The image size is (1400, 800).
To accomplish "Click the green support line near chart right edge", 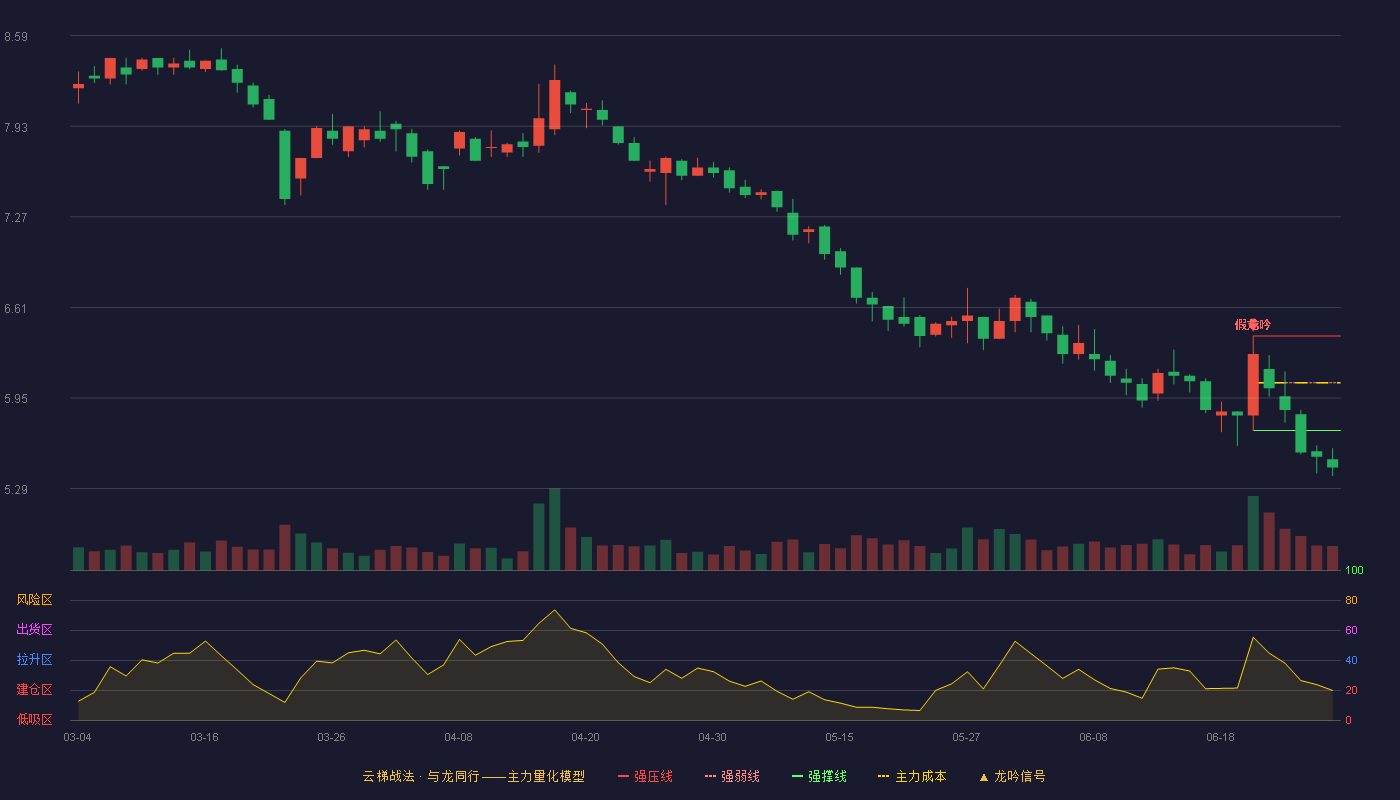I will 1296,430.
